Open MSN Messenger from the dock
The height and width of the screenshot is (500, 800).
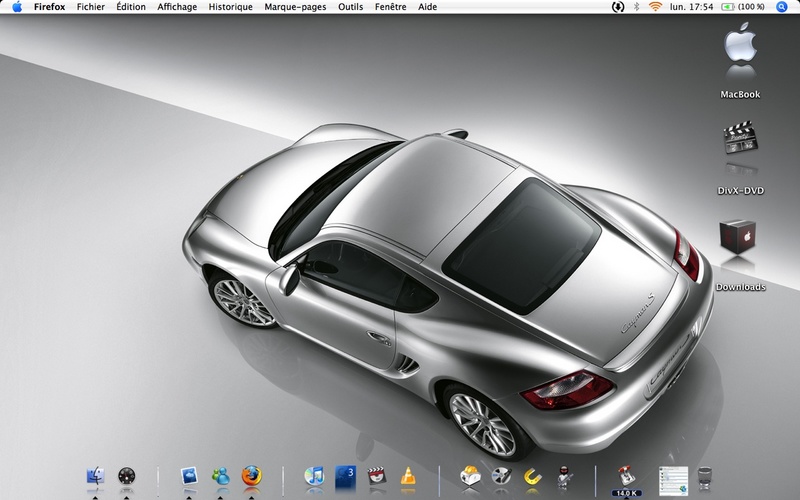pyautogui.click(x=220, y=476)
